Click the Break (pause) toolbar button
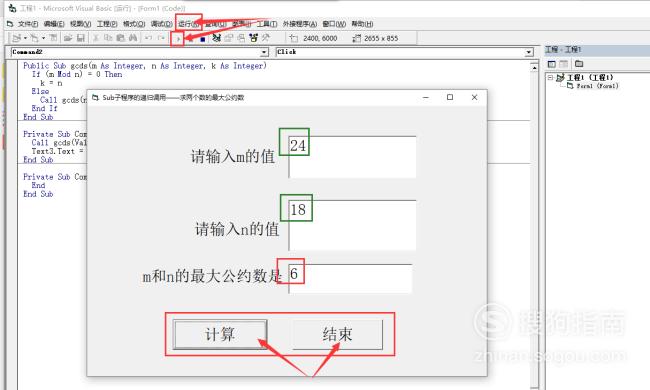Screen dimensions: 650x390 tap(190, 39)
